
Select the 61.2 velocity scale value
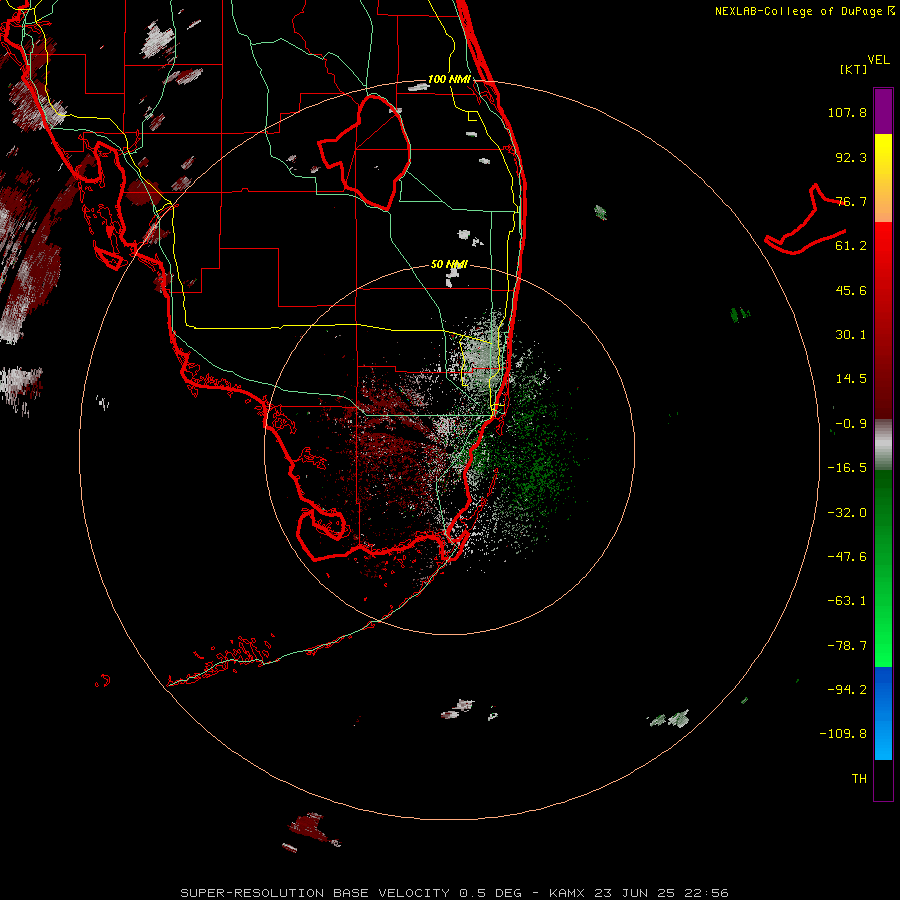tap(851, 246)
